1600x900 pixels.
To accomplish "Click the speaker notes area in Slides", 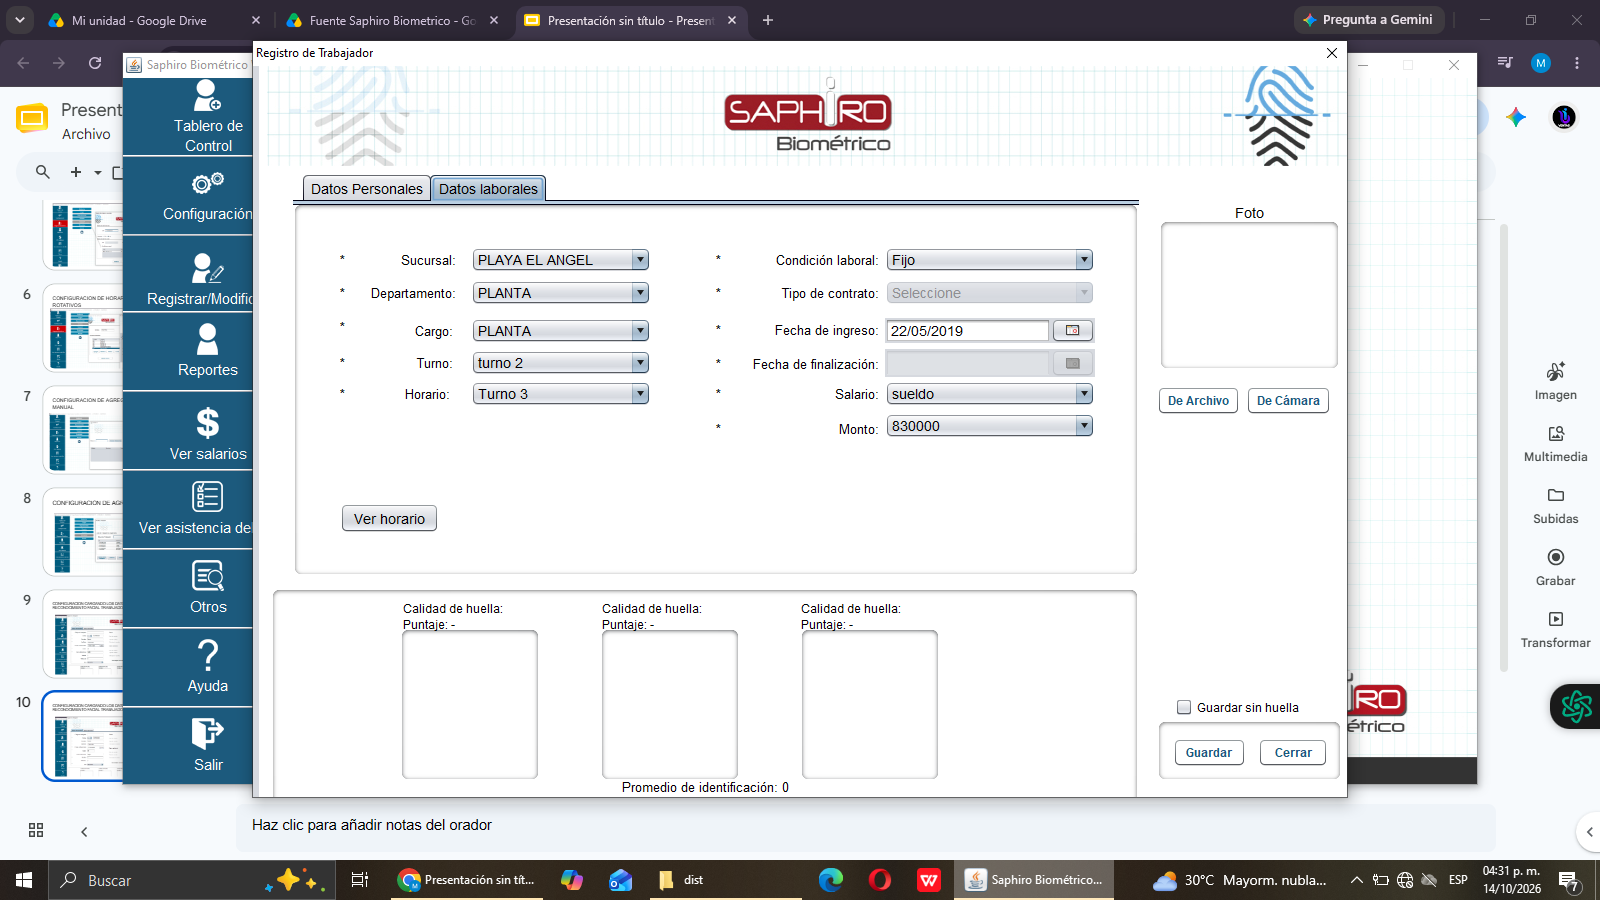I will tap(866, 826).
